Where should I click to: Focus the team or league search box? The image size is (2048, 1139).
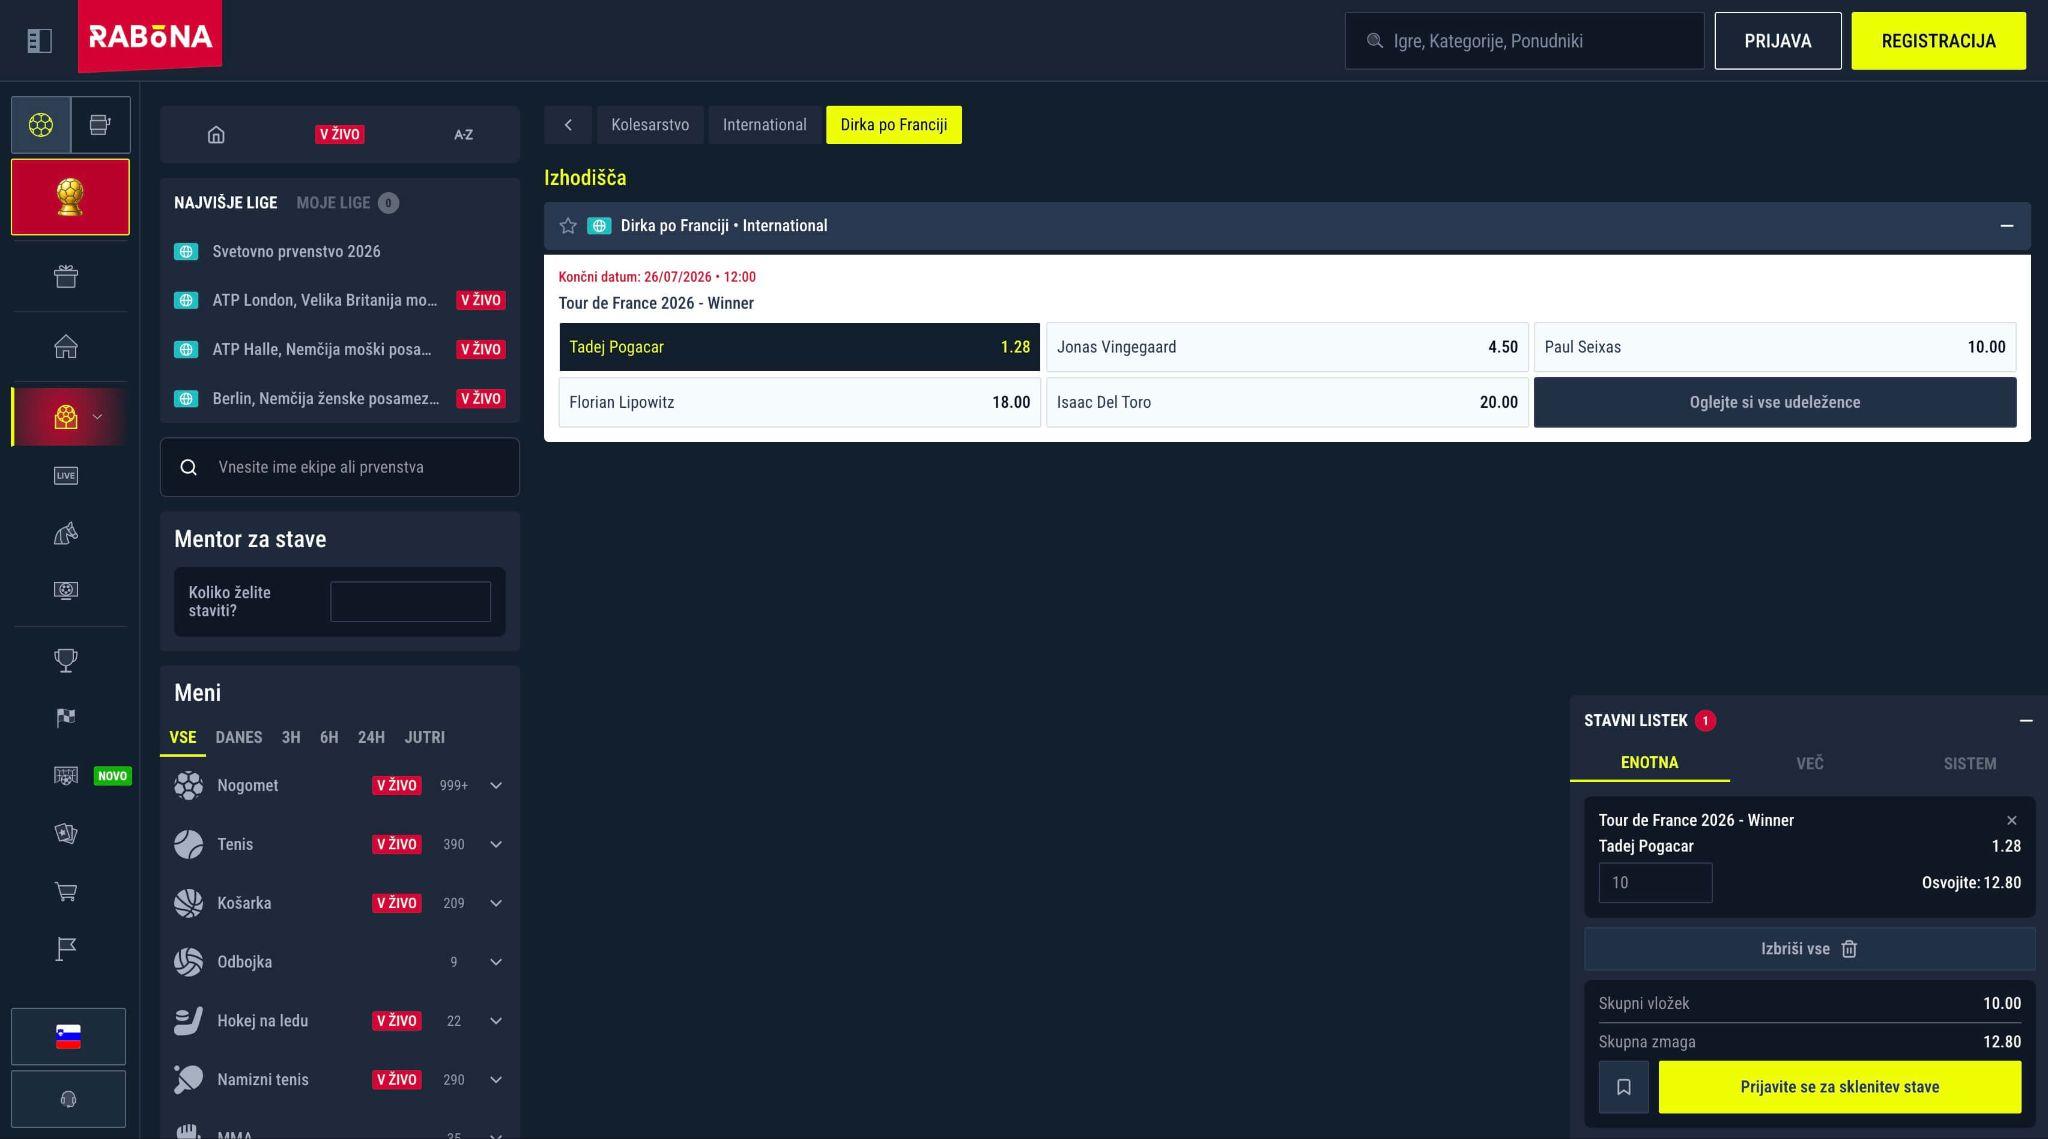pyautogui.click(x=340, y=467)
